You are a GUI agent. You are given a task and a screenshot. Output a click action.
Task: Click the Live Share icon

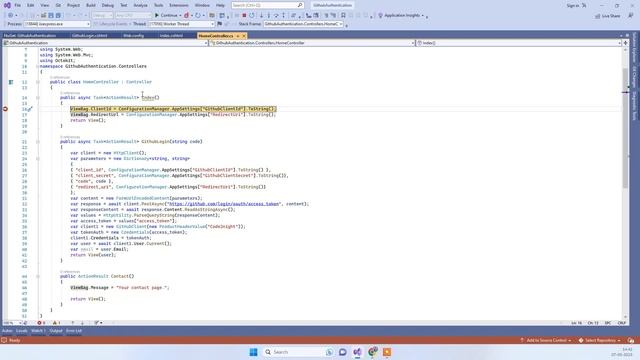click(x=598, y=16)
